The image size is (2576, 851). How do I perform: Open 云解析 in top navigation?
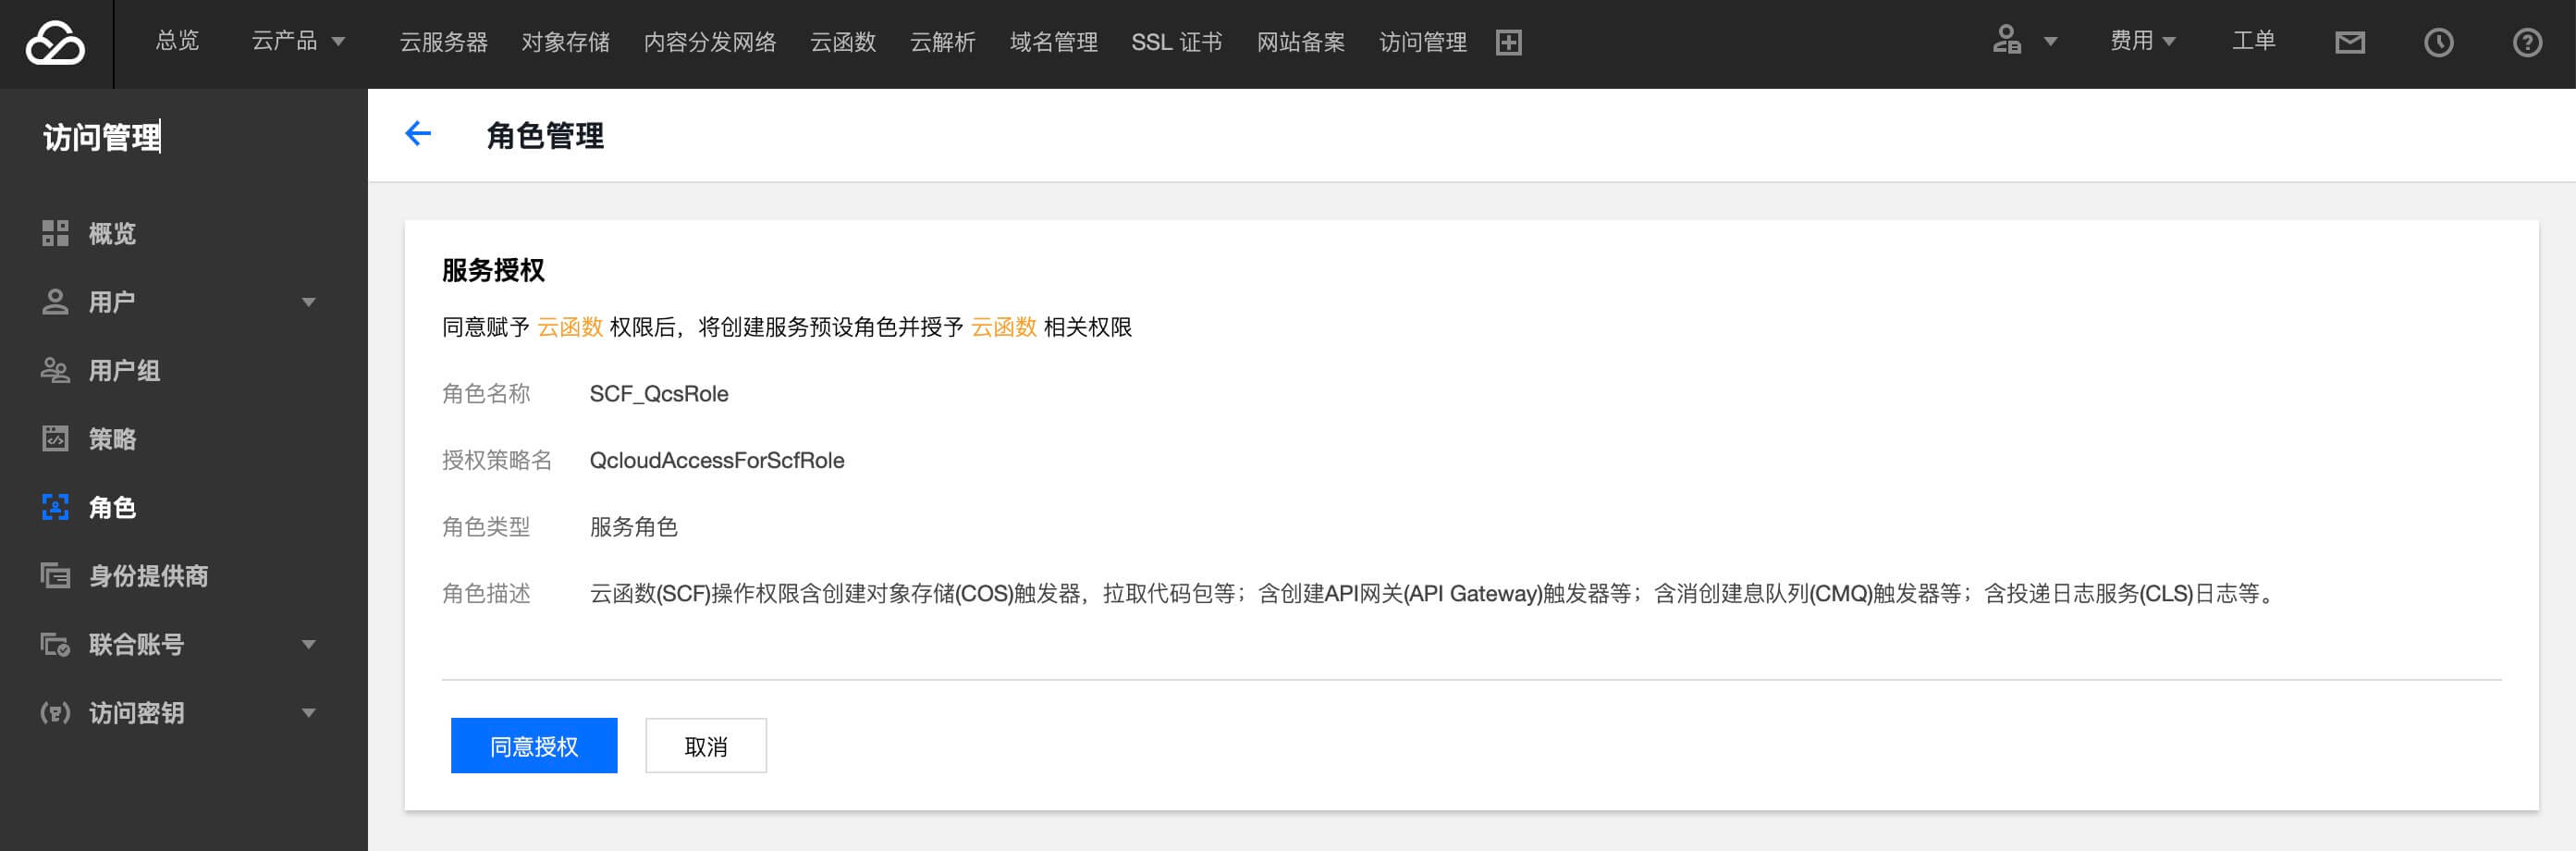[943, 42]
